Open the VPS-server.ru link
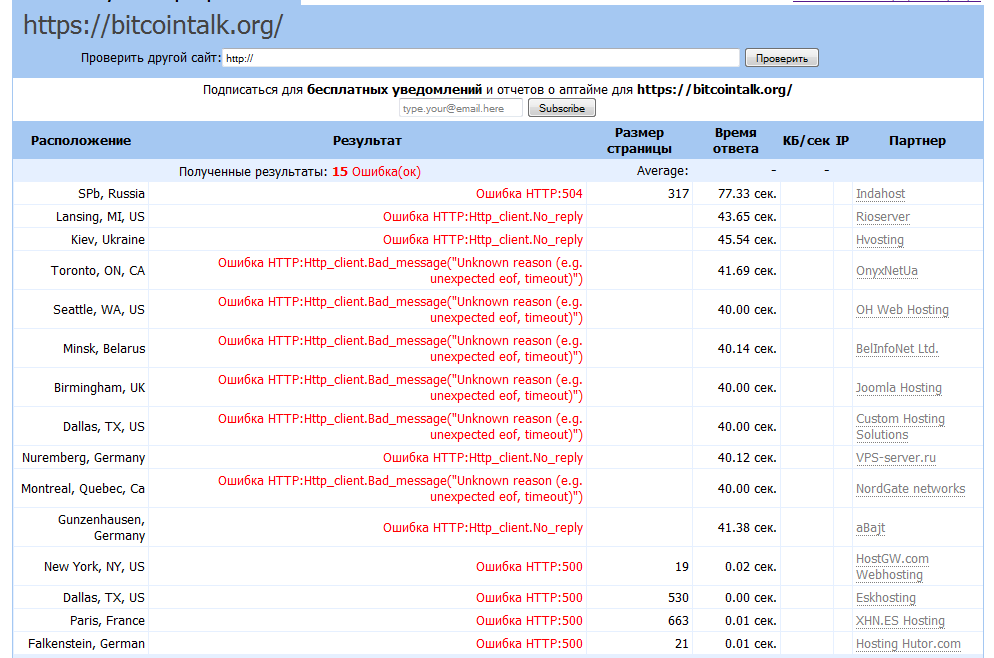Screen dimensions: 994x658 pyautogui.click(x=896, y=457)
